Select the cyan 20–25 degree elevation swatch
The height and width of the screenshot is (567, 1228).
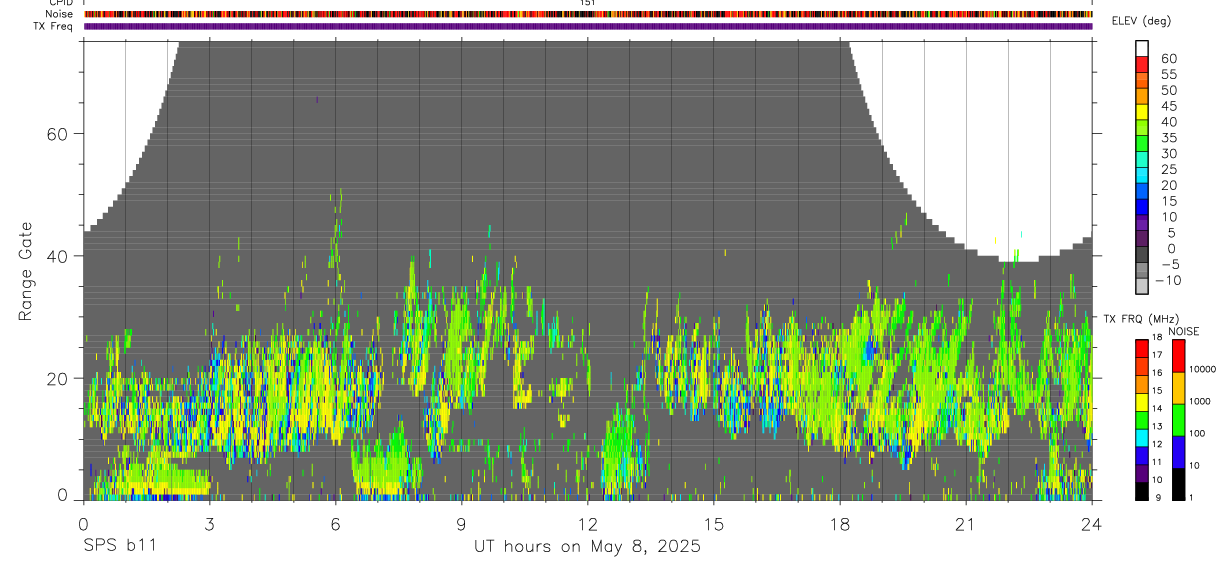point(1142,174)
